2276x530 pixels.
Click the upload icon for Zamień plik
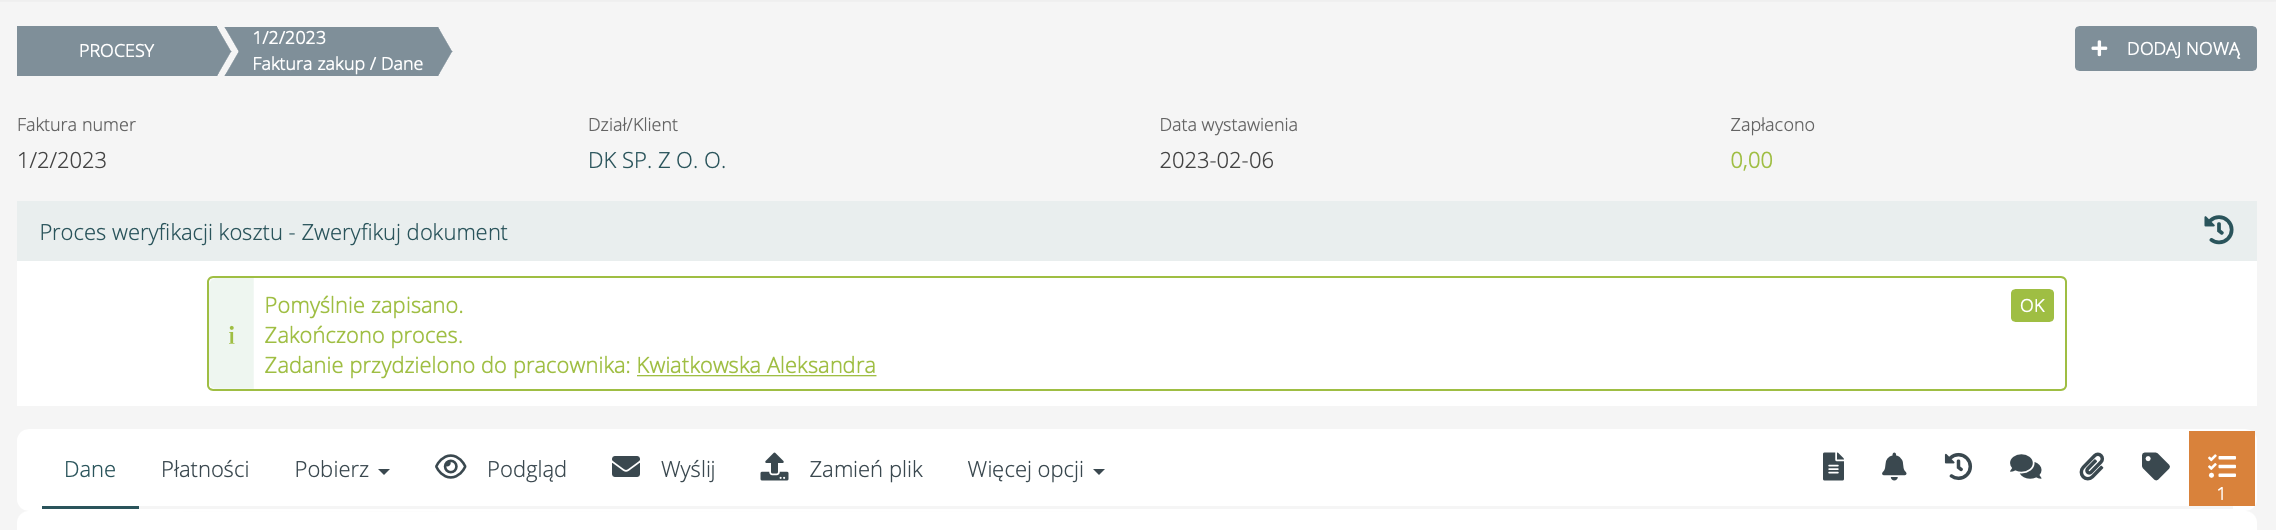774,467
